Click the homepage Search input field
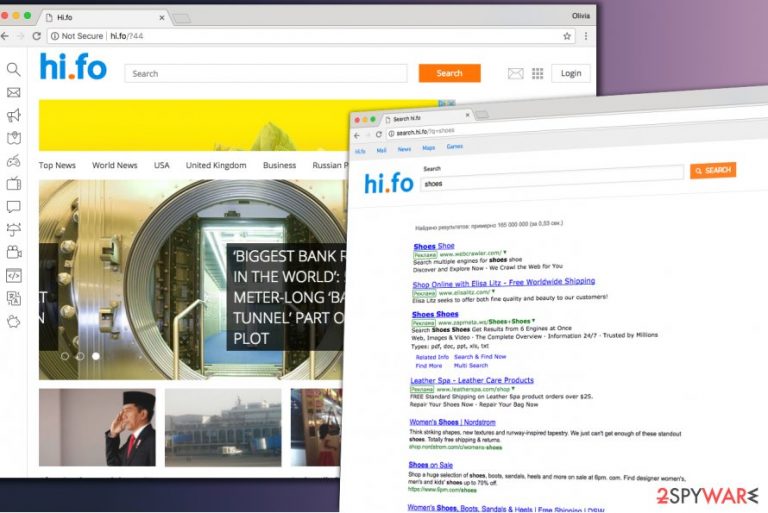 click(x=266, y=73)
